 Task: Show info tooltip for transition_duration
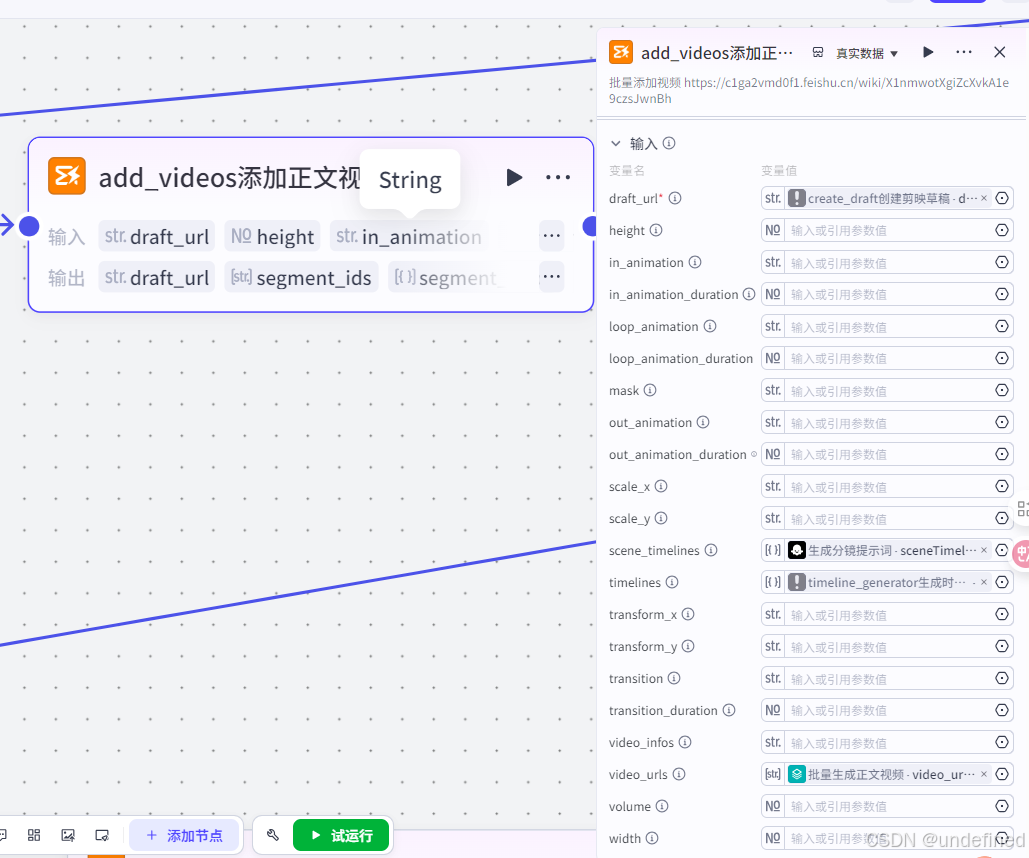coord(729,710)
